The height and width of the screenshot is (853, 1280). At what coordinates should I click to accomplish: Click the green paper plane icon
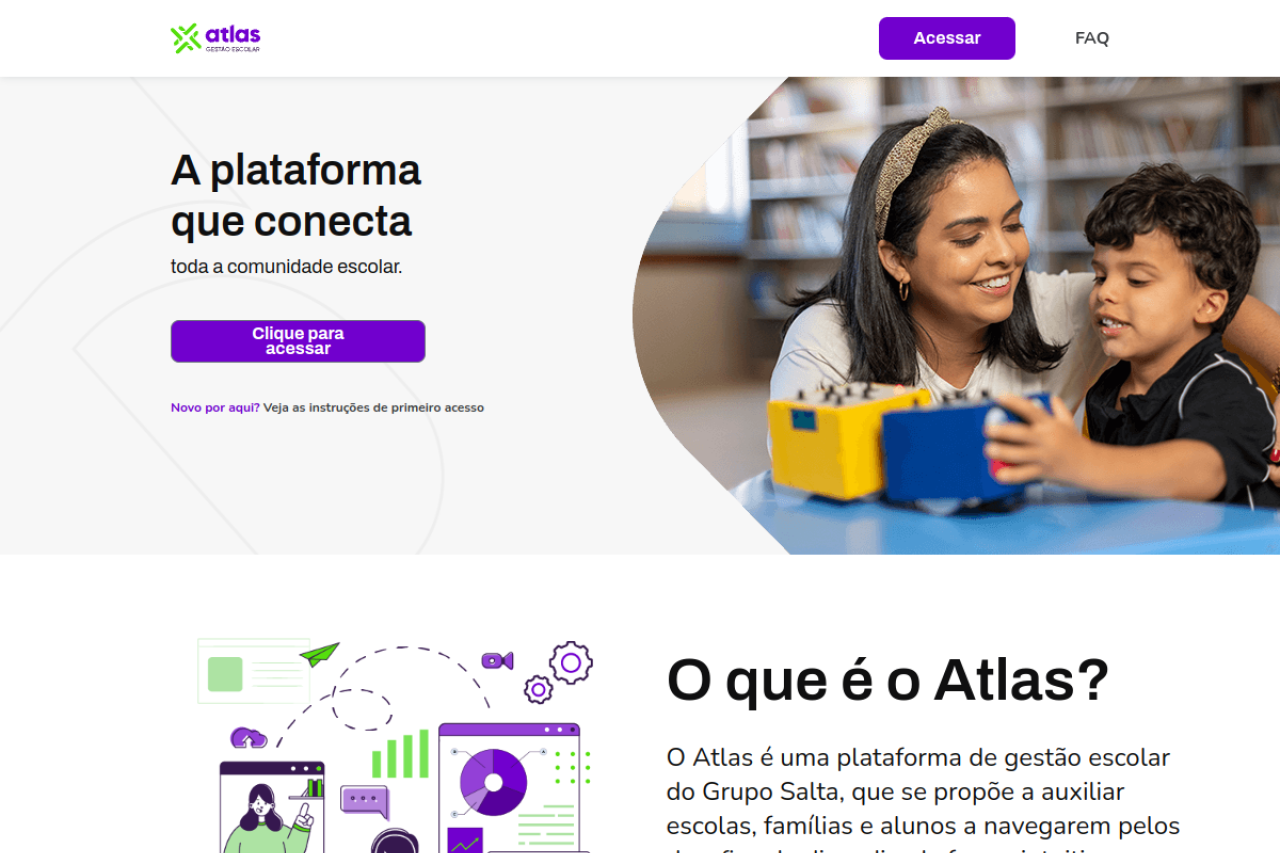[320, 654]
